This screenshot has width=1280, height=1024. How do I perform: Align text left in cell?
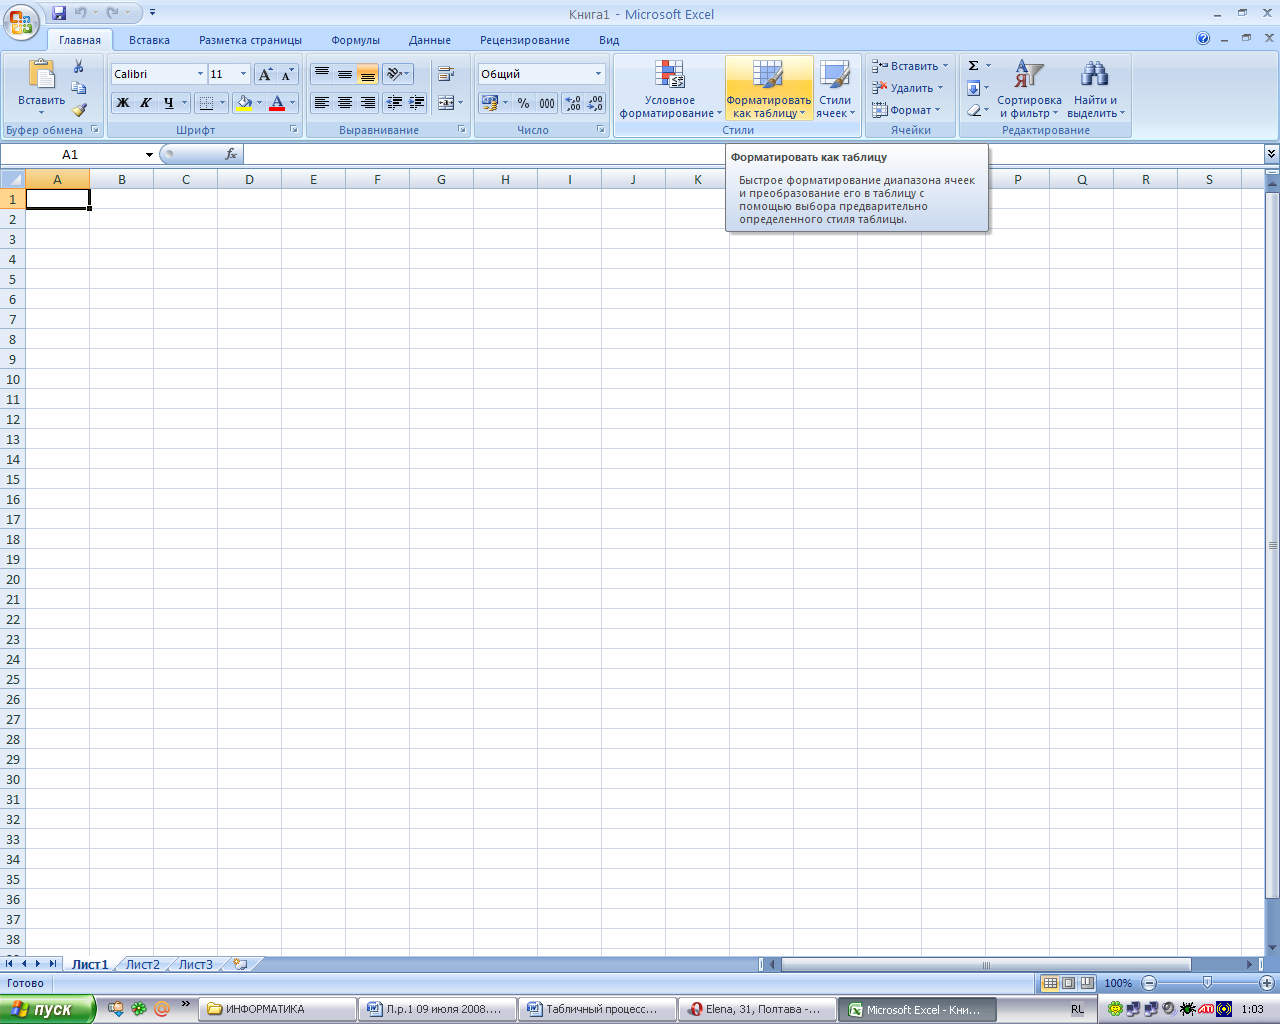322,103
